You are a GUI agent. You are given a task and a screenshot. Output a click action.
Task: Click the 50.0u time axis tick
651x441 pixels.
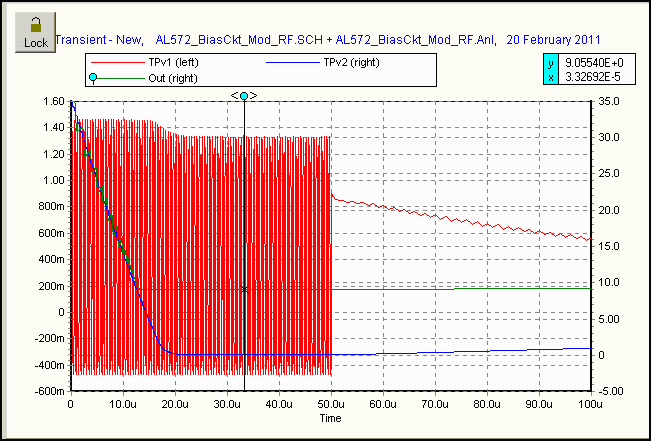pos(331,404)
